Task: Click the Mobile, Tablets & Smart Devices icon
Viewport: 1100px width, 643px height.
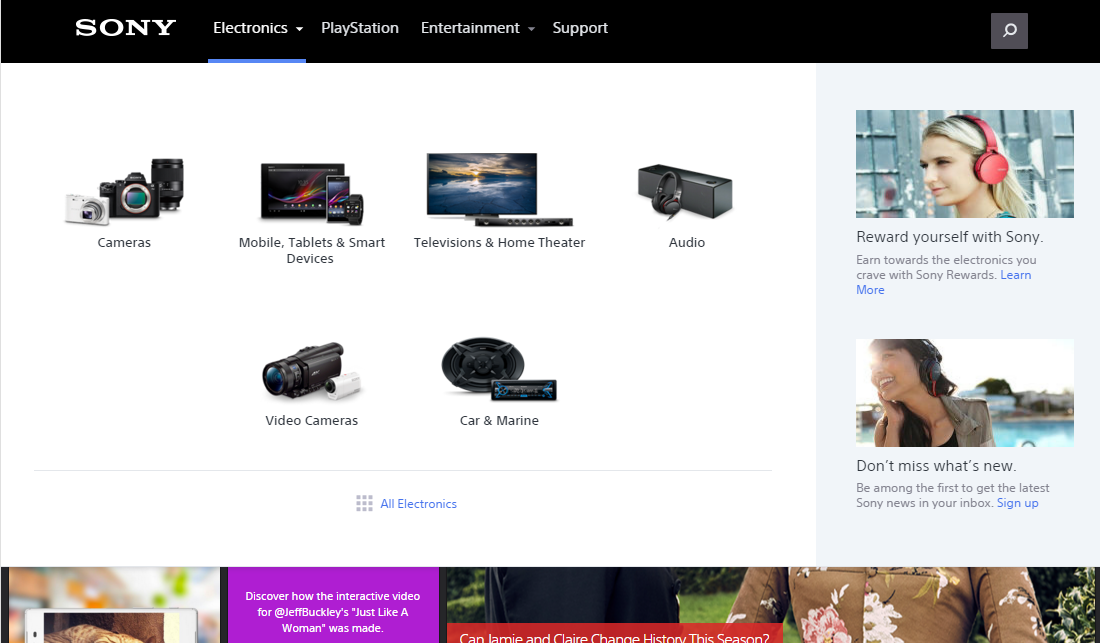Action: click(311, 190)
